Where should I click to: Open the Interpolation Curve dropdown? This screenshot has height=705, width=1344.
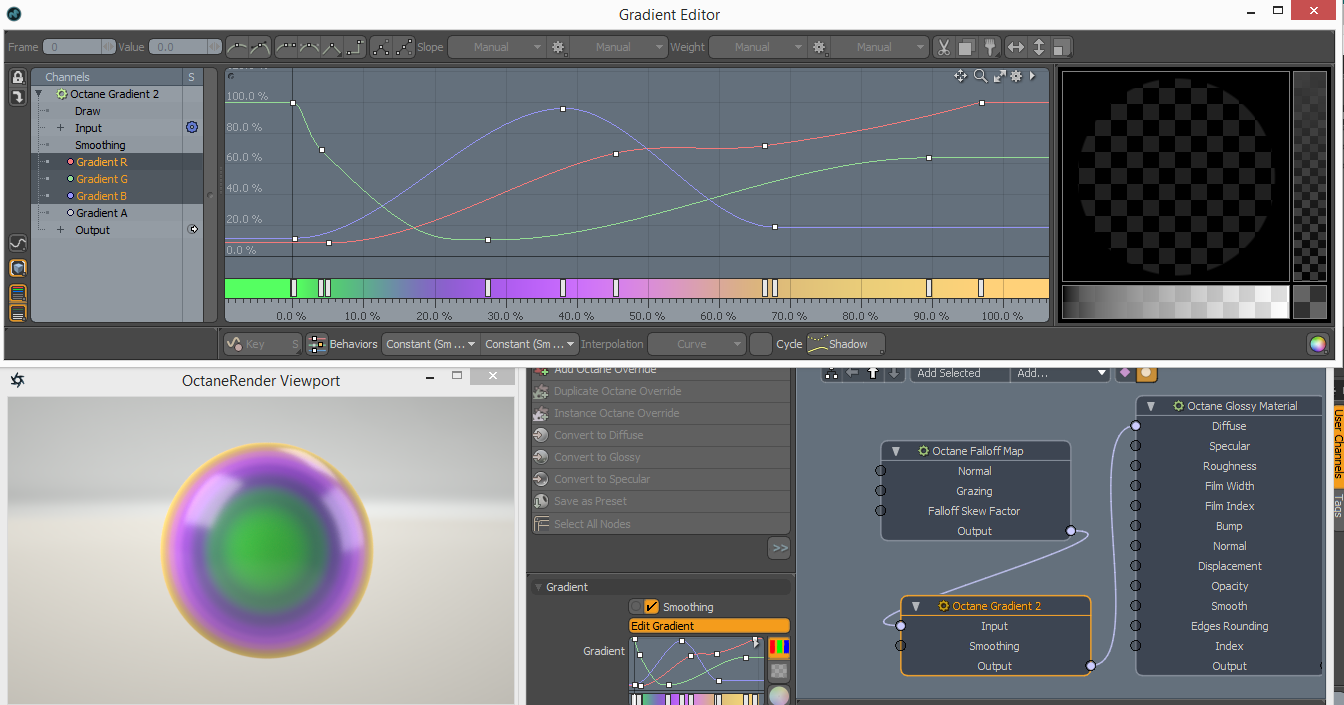click(697, 344)
